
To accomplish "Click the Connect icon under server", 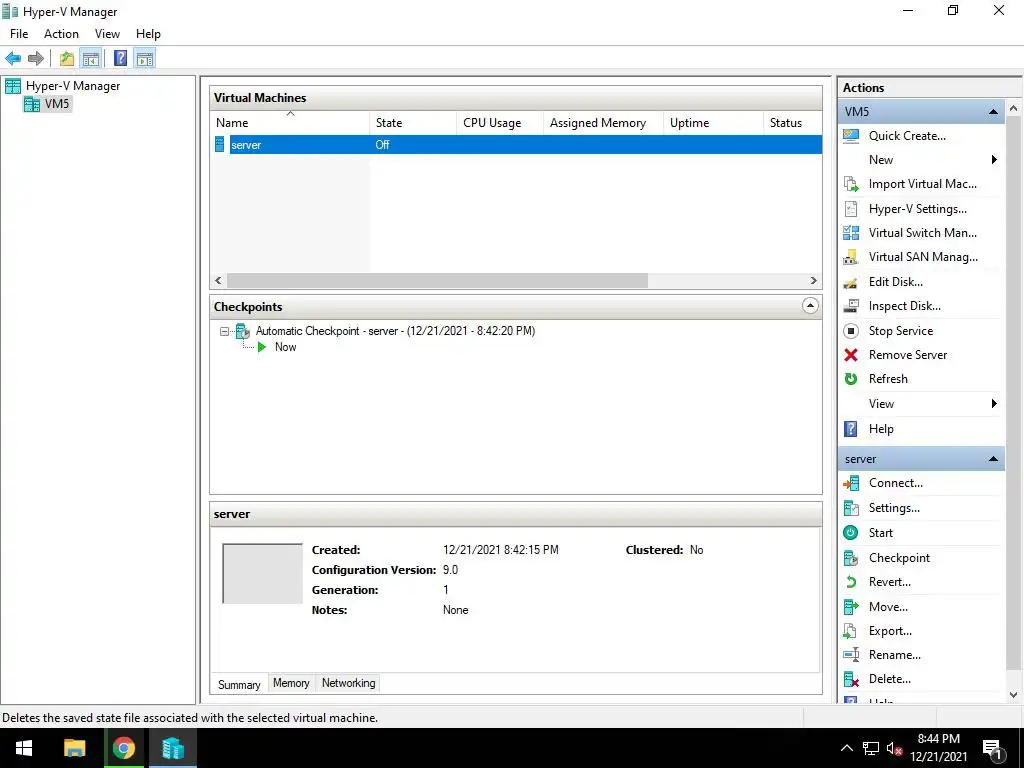I will coord(851,483).
